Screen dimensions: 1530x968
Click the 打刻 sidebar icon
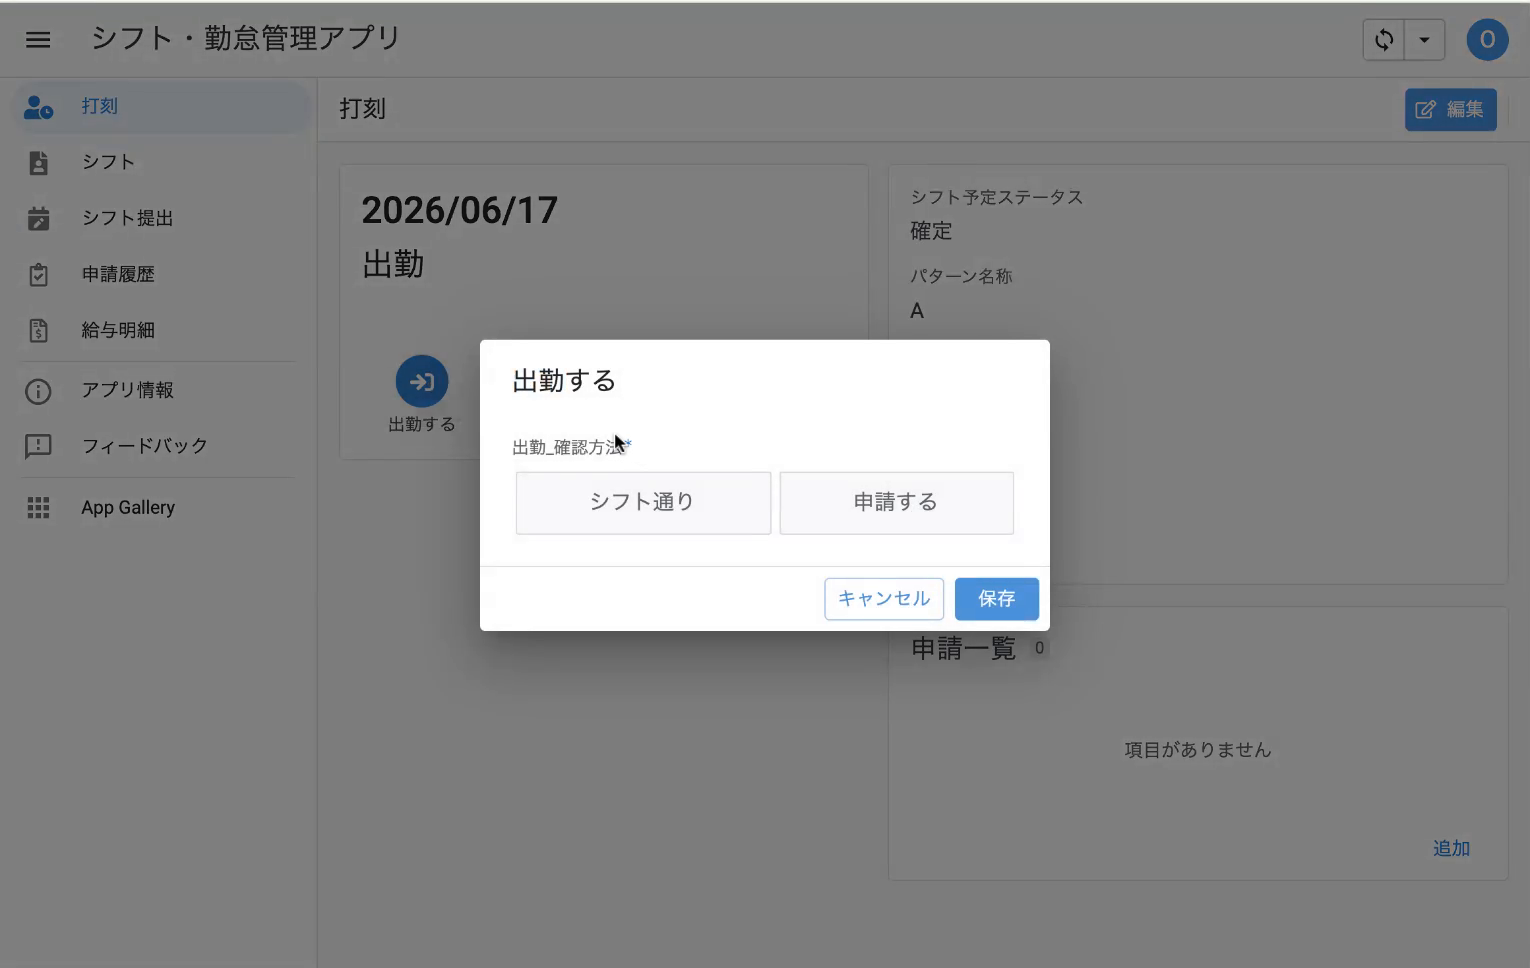[x=38, y=107]
